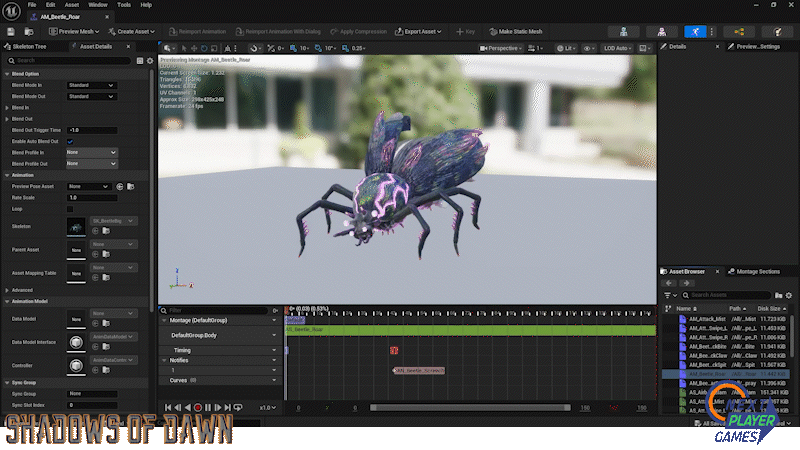The image size is (800, 450).
Task: Switch to the Skeleton Tree tab
Action: (x=26, y=47)
